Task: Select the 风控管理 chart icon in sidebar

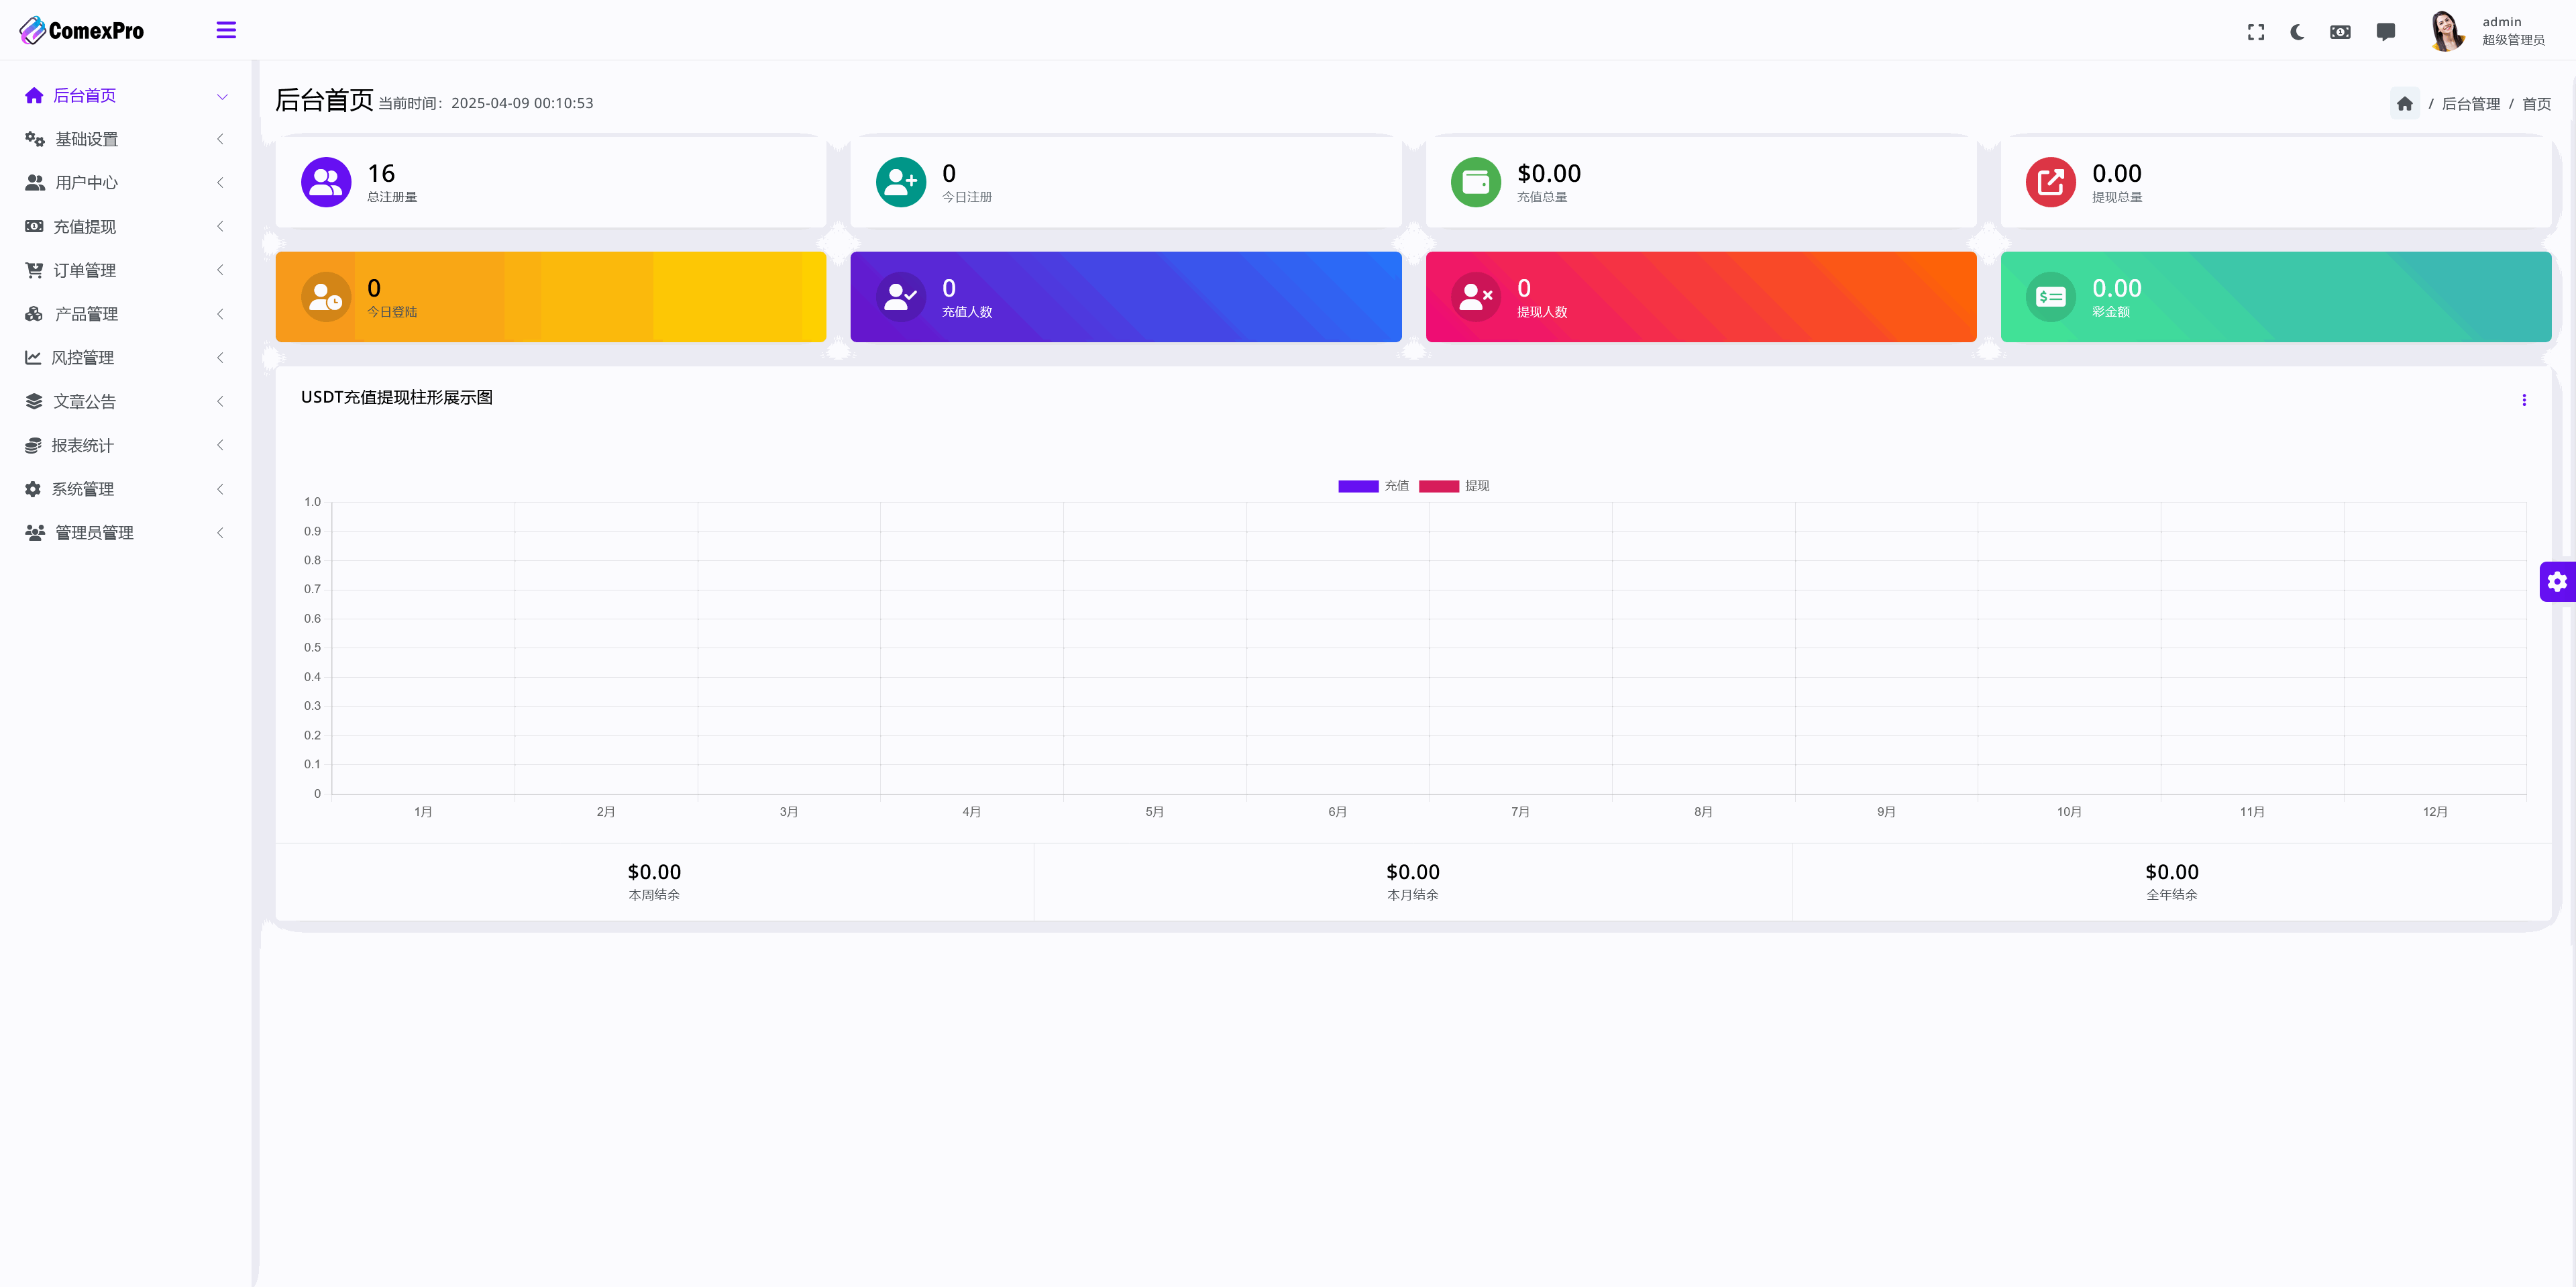Action: (33, 357)
